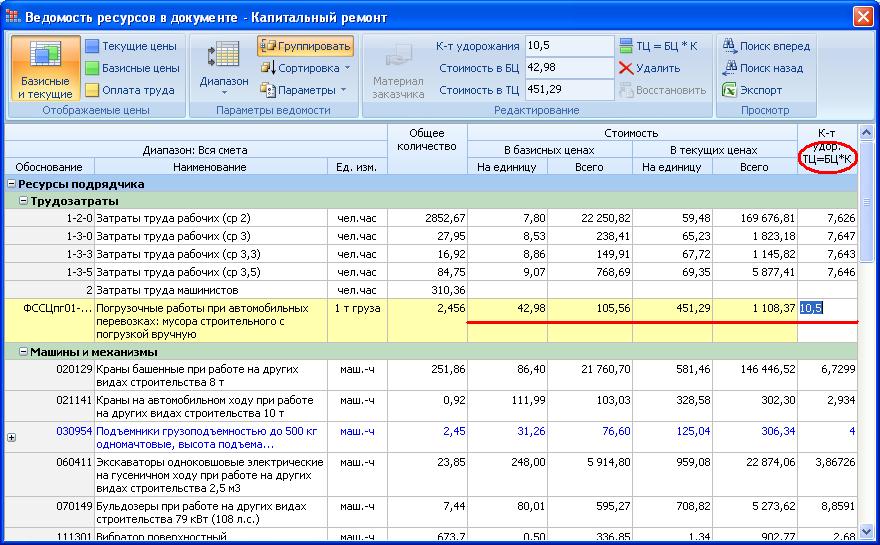Viewport: 880px width, 545px height.
Task: Click the 'Восстановить' icon in Редактирование
Action: point(626,90)
